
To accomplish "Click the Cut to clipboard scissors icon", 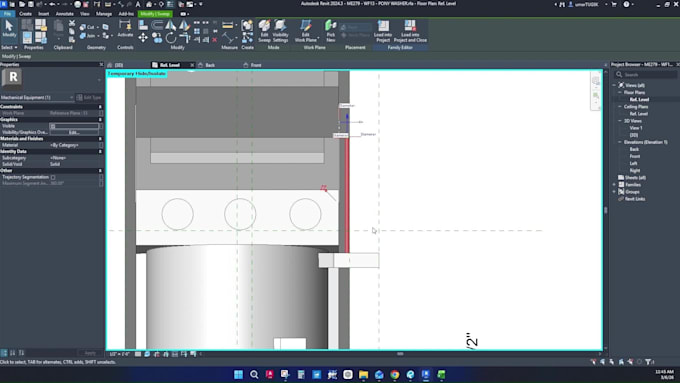I will (x=72, y=23).
